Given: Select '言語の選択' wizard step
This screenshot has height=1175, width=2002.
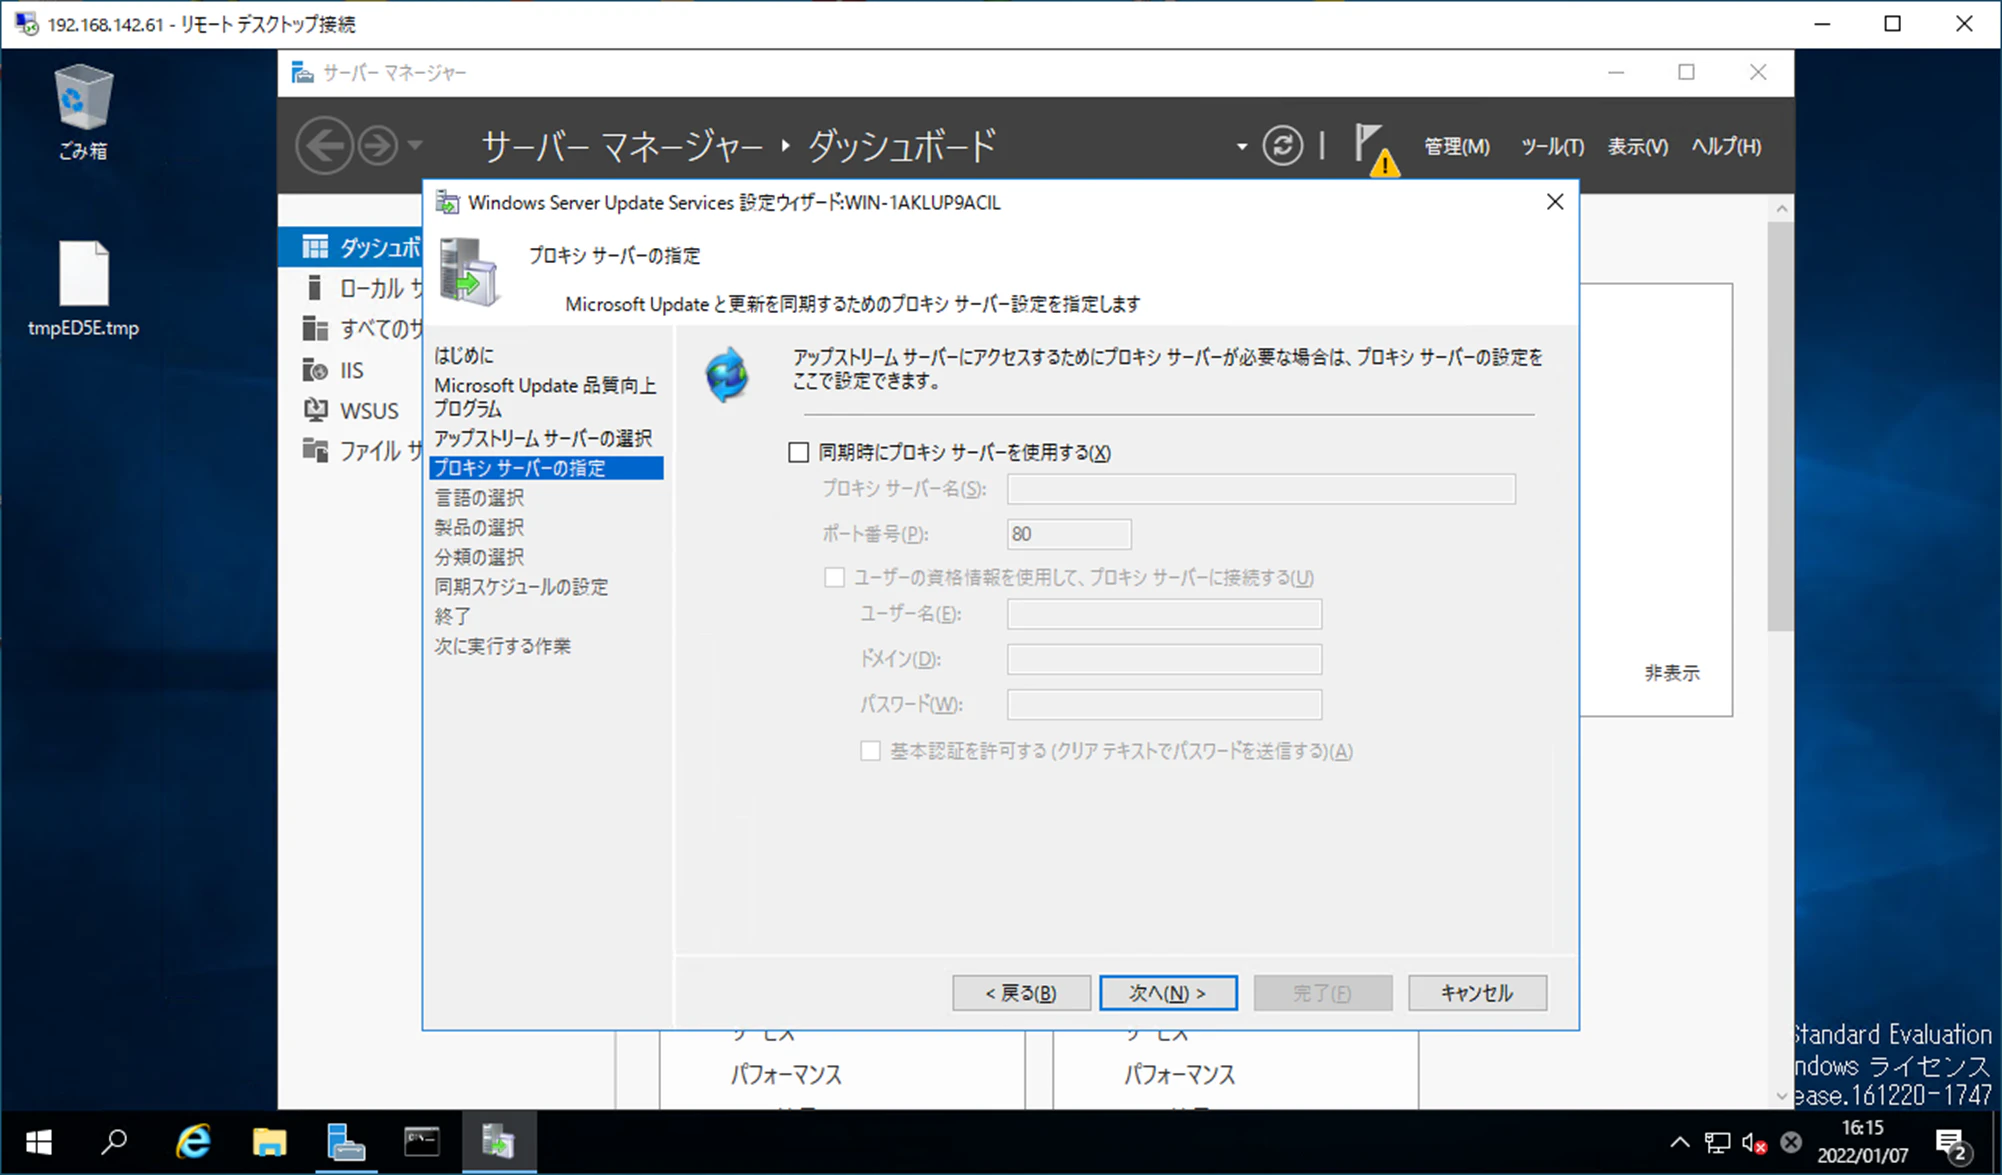Looking at the screenshot, I should click(479, 497).
